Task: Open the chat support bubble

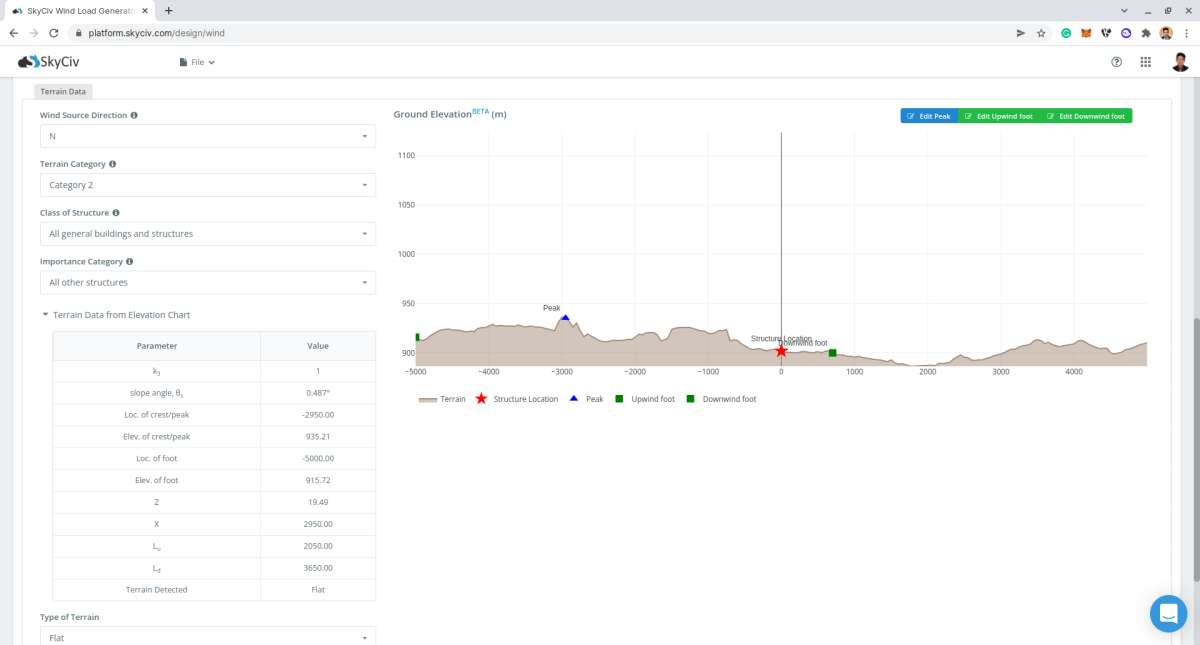Action: (1168, 613)
